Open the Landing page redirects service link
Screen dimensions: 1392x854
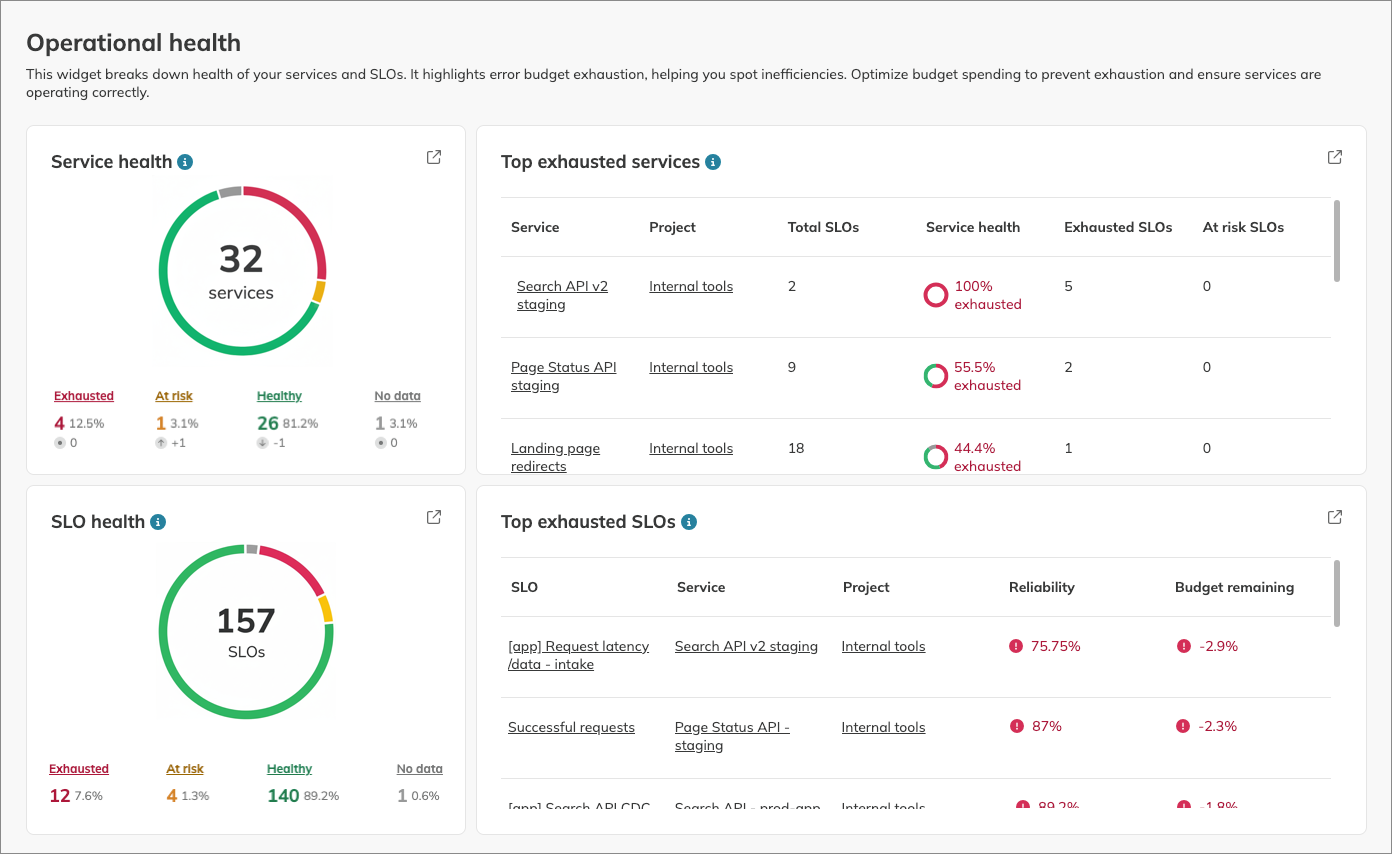pyautogui.click(x=555, y=457)
